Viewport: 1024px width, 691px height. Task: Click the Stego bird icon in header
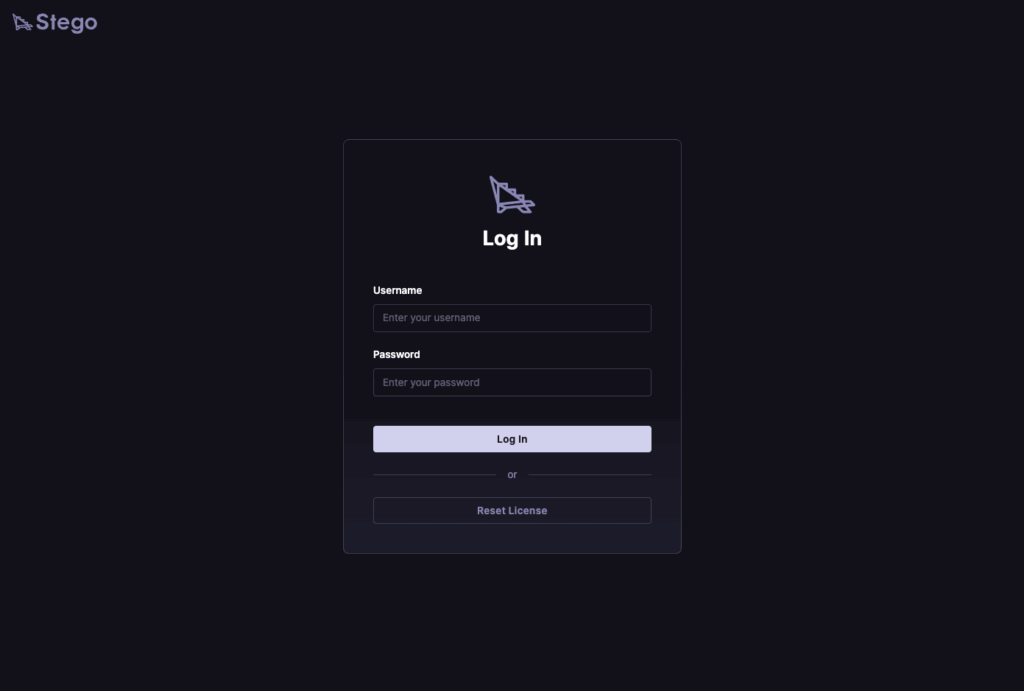(x=22, y=23)
